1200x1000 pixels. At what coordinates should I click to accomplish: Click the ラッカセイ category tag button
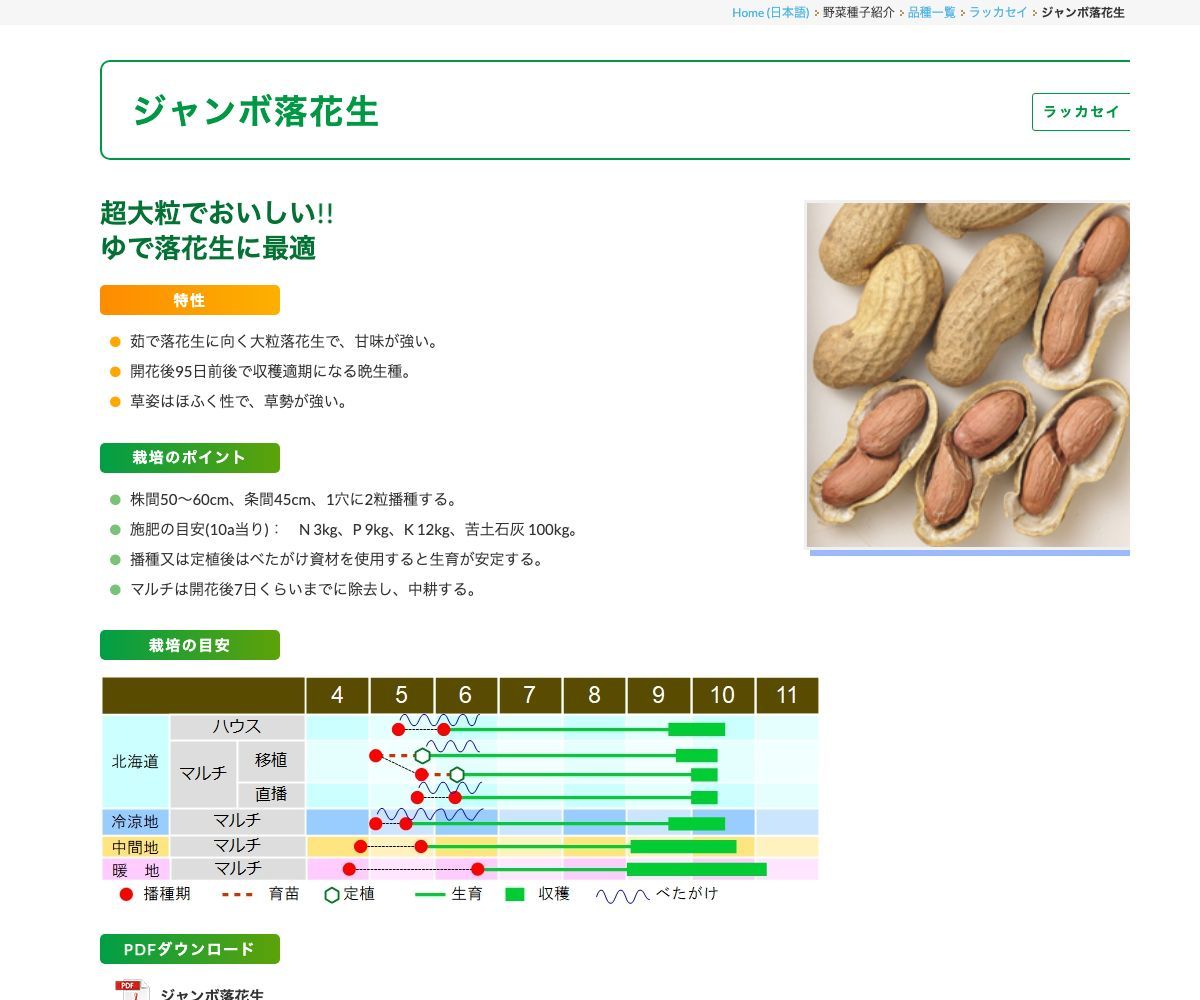[1081, 112]
